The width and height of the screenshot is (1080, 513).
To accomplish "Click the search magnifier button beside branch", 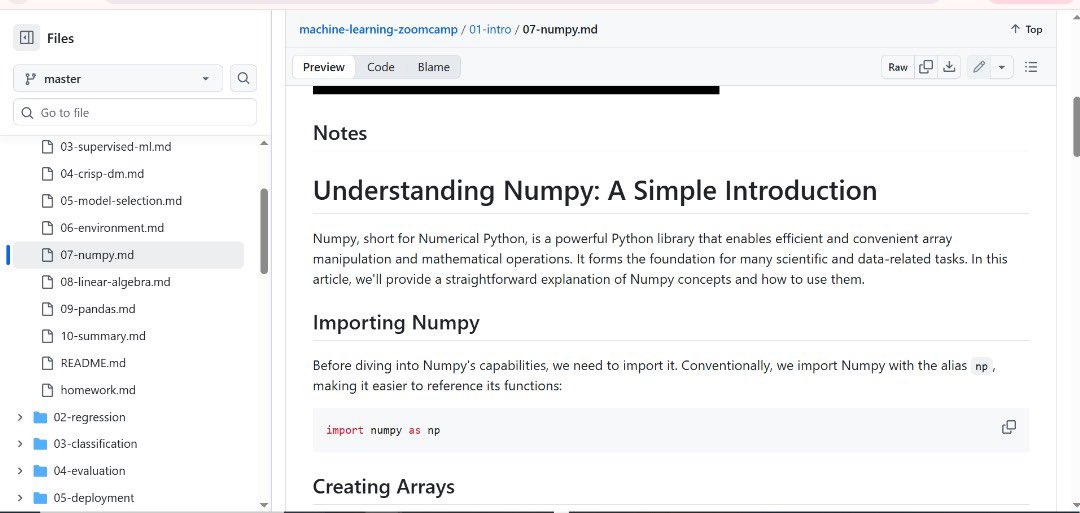I will point(243,78).
